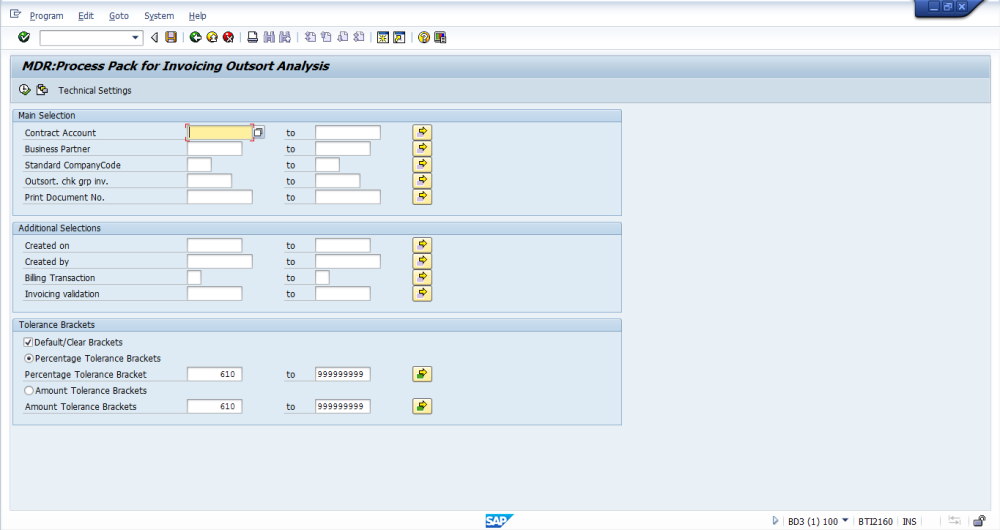Open multiple selection for Contract Account
1000x530 pixels.
coord(422,132)
